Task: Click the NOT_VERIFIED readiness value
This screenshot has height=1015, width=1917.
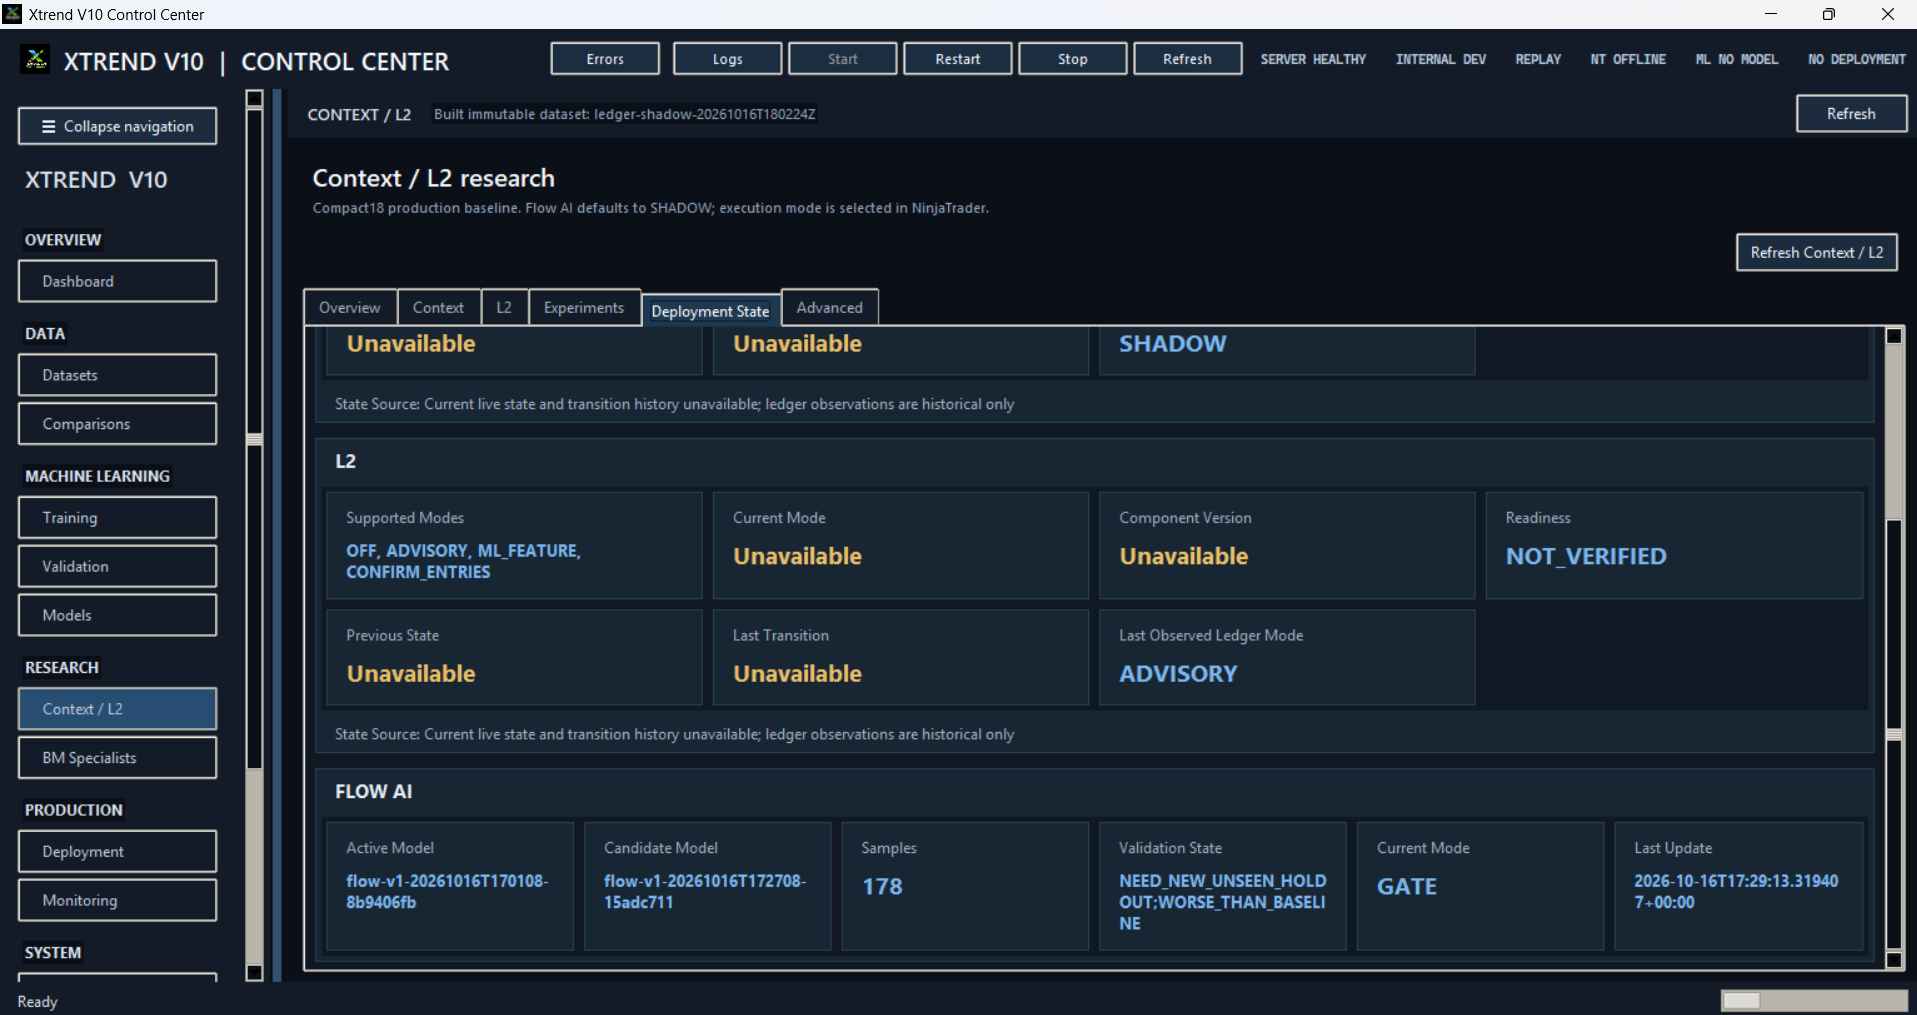Action: [x=1586, y=557]
